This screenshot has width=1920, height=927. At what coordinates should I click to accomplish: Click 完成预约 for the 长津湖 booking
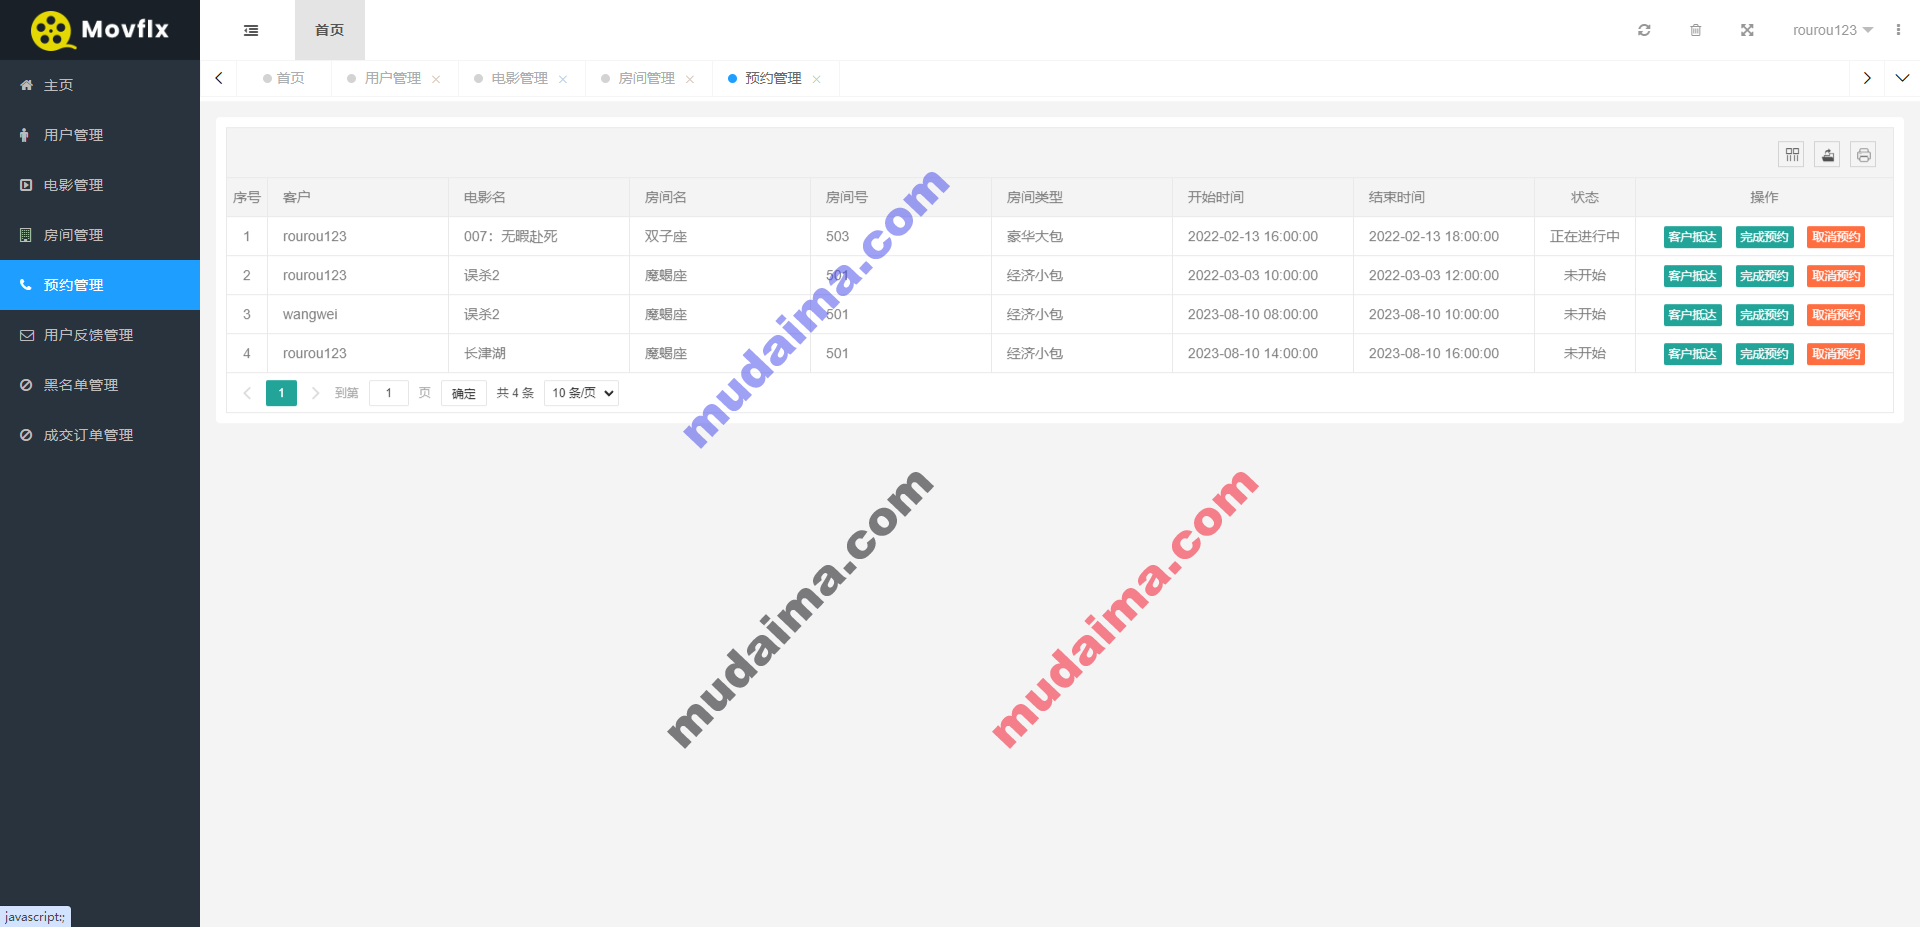pos(1764,354)
